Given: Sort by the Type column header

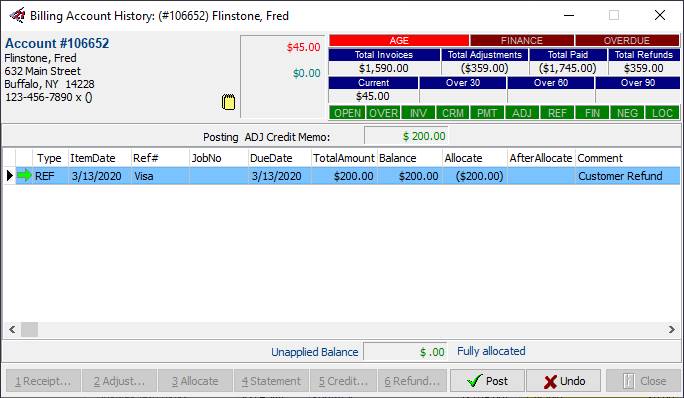Looking at the screenshot, I should click(x=49, y=158).
